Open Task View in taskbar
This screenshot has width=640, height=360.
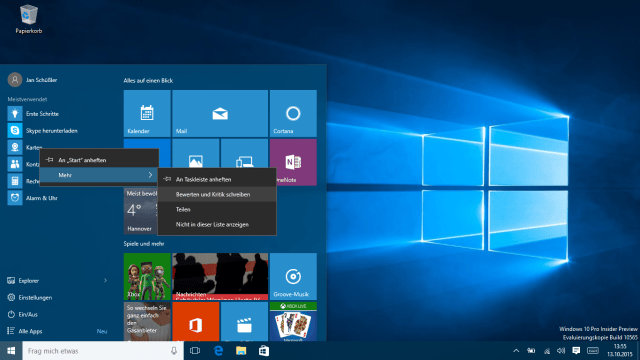pyautogui.click(x=195, y=351)
